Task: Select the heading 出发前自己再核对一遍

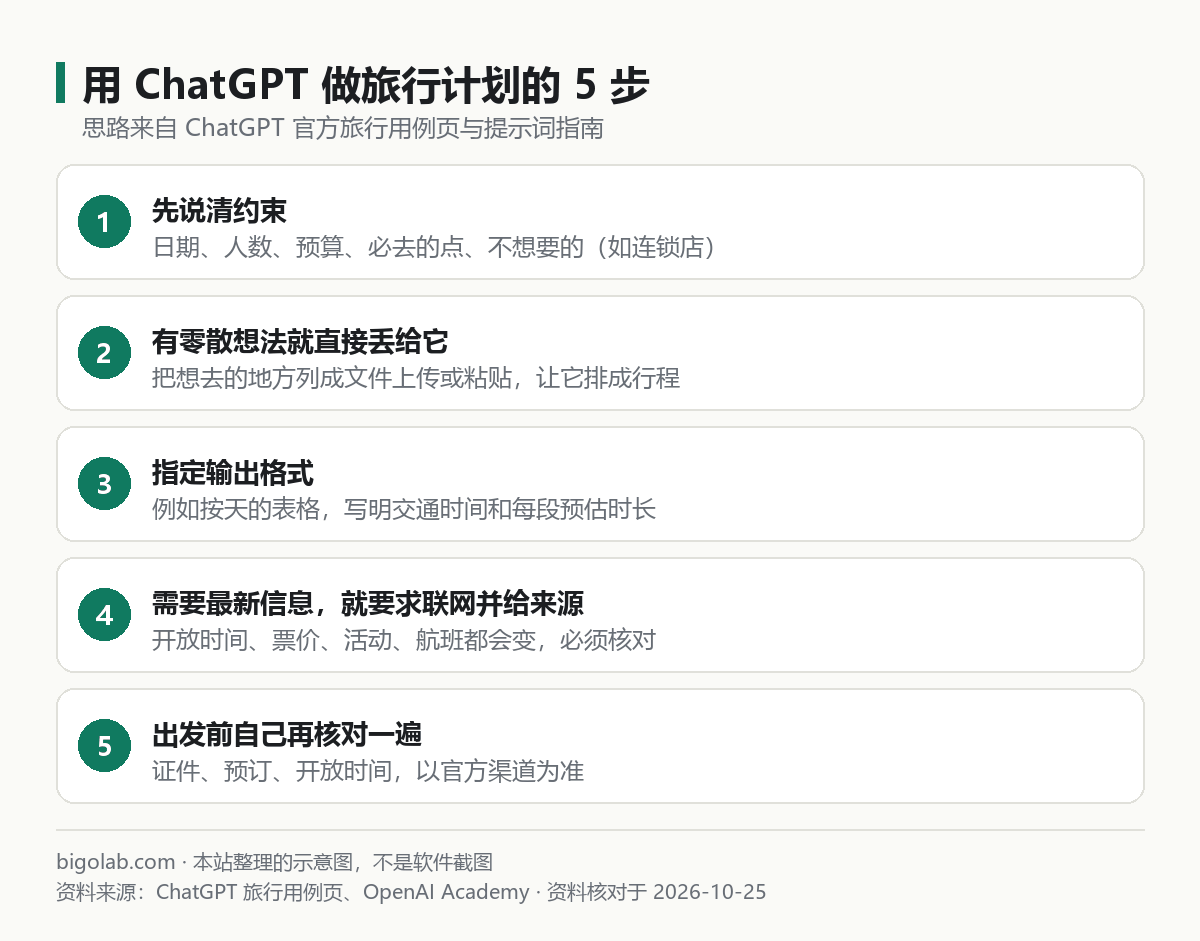Action: pyautogui.click(x=287, y=735)
